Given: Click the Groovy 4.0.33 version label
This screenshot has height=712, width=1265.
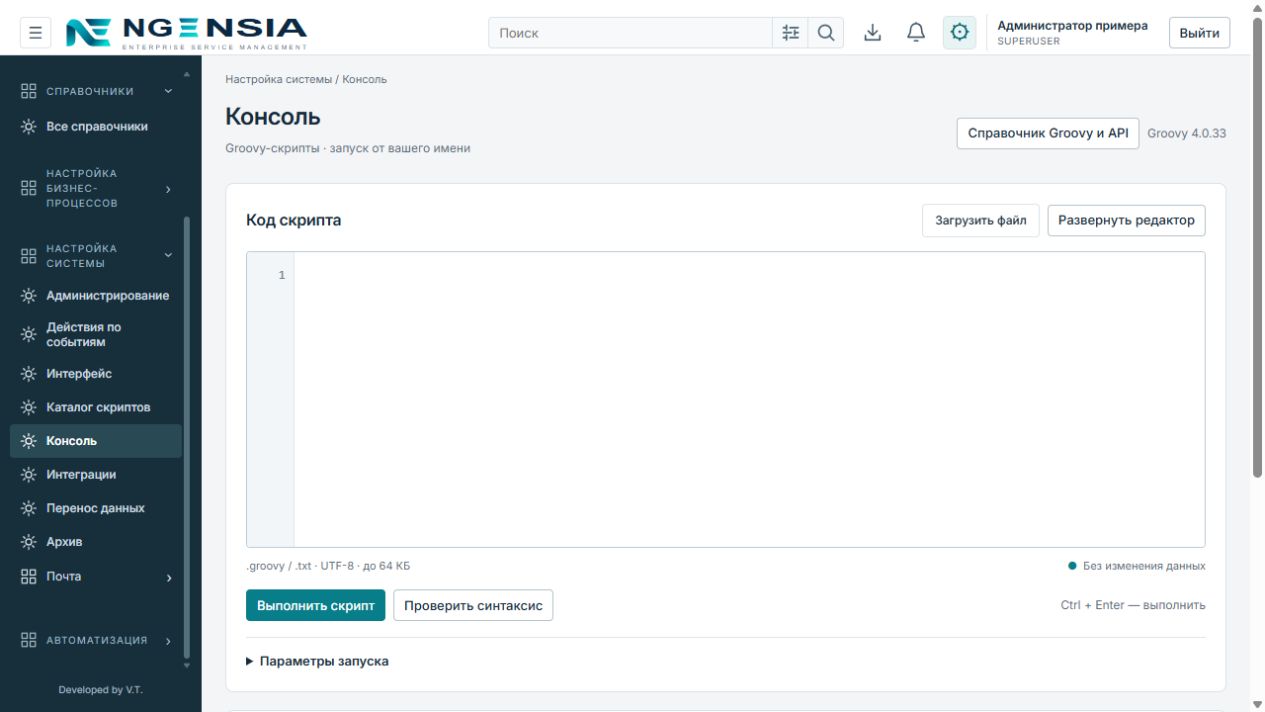Looking at the screenshot, I should 1186,133.
